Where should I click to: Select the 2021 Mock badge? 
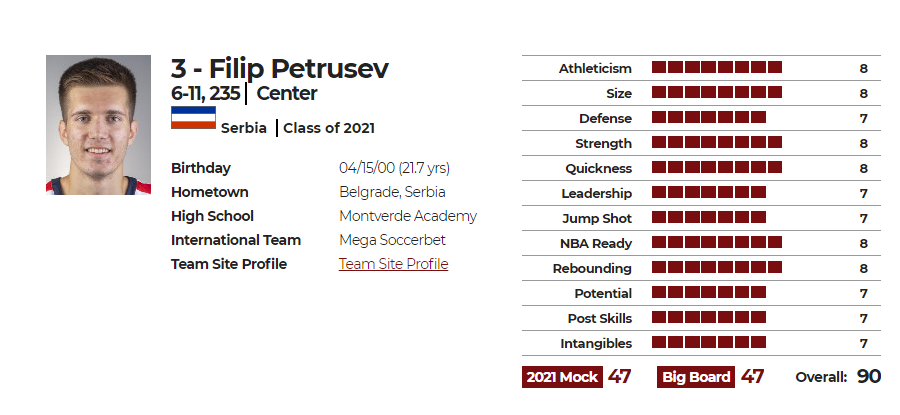tap(562, 377)
